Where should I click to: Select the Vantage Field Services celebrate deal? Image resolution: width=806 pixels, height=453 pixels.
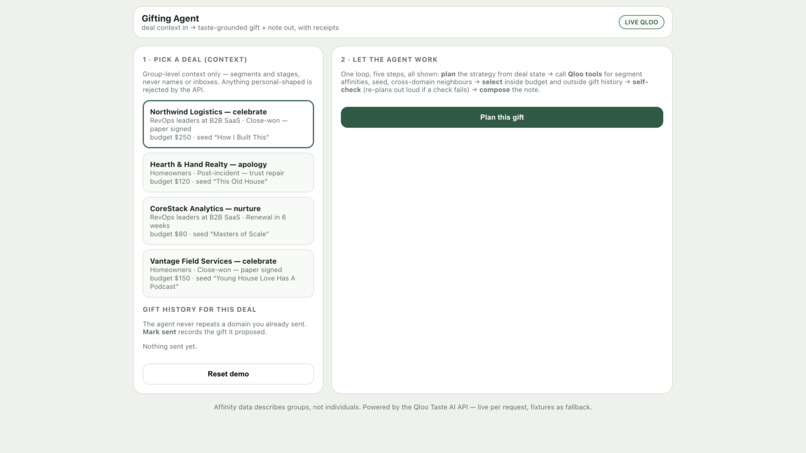pos(228,274)
